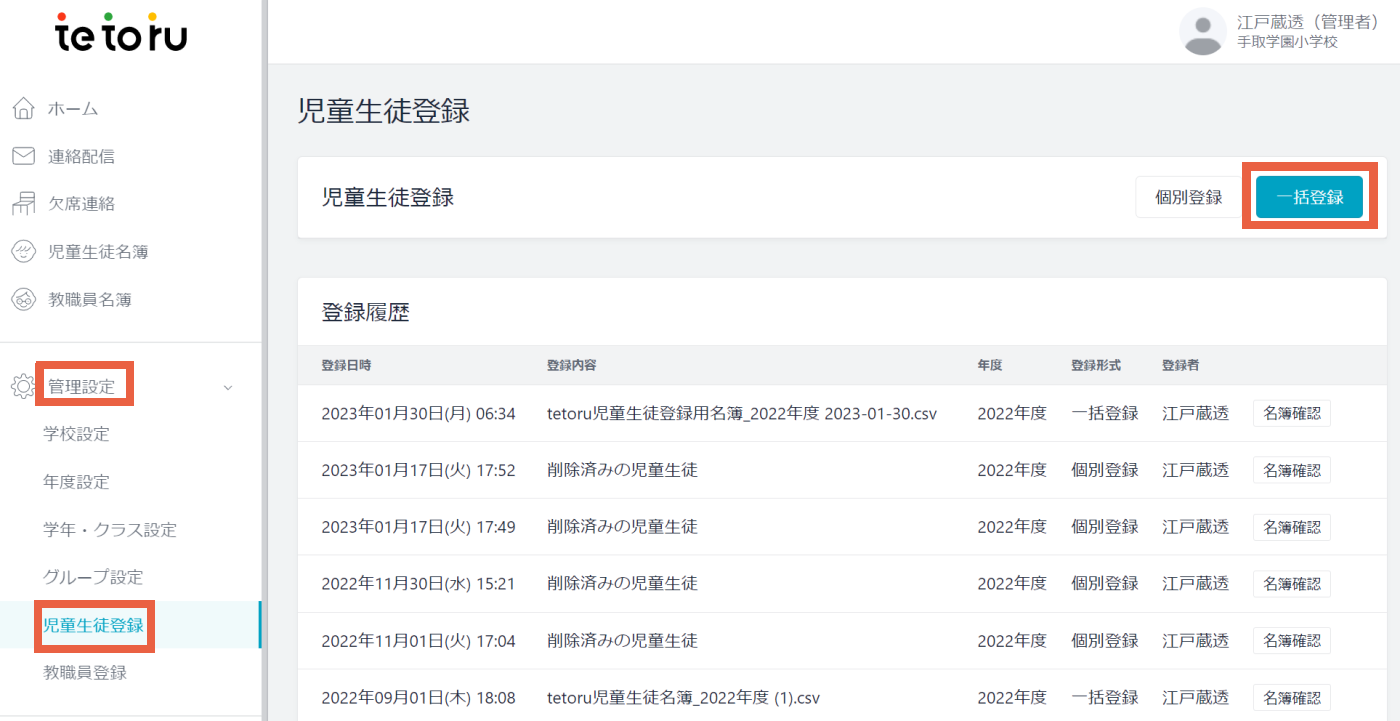Click the 登録形式 column header
The height and width of the screenshot is (721, 1400).
point(1096,365)
